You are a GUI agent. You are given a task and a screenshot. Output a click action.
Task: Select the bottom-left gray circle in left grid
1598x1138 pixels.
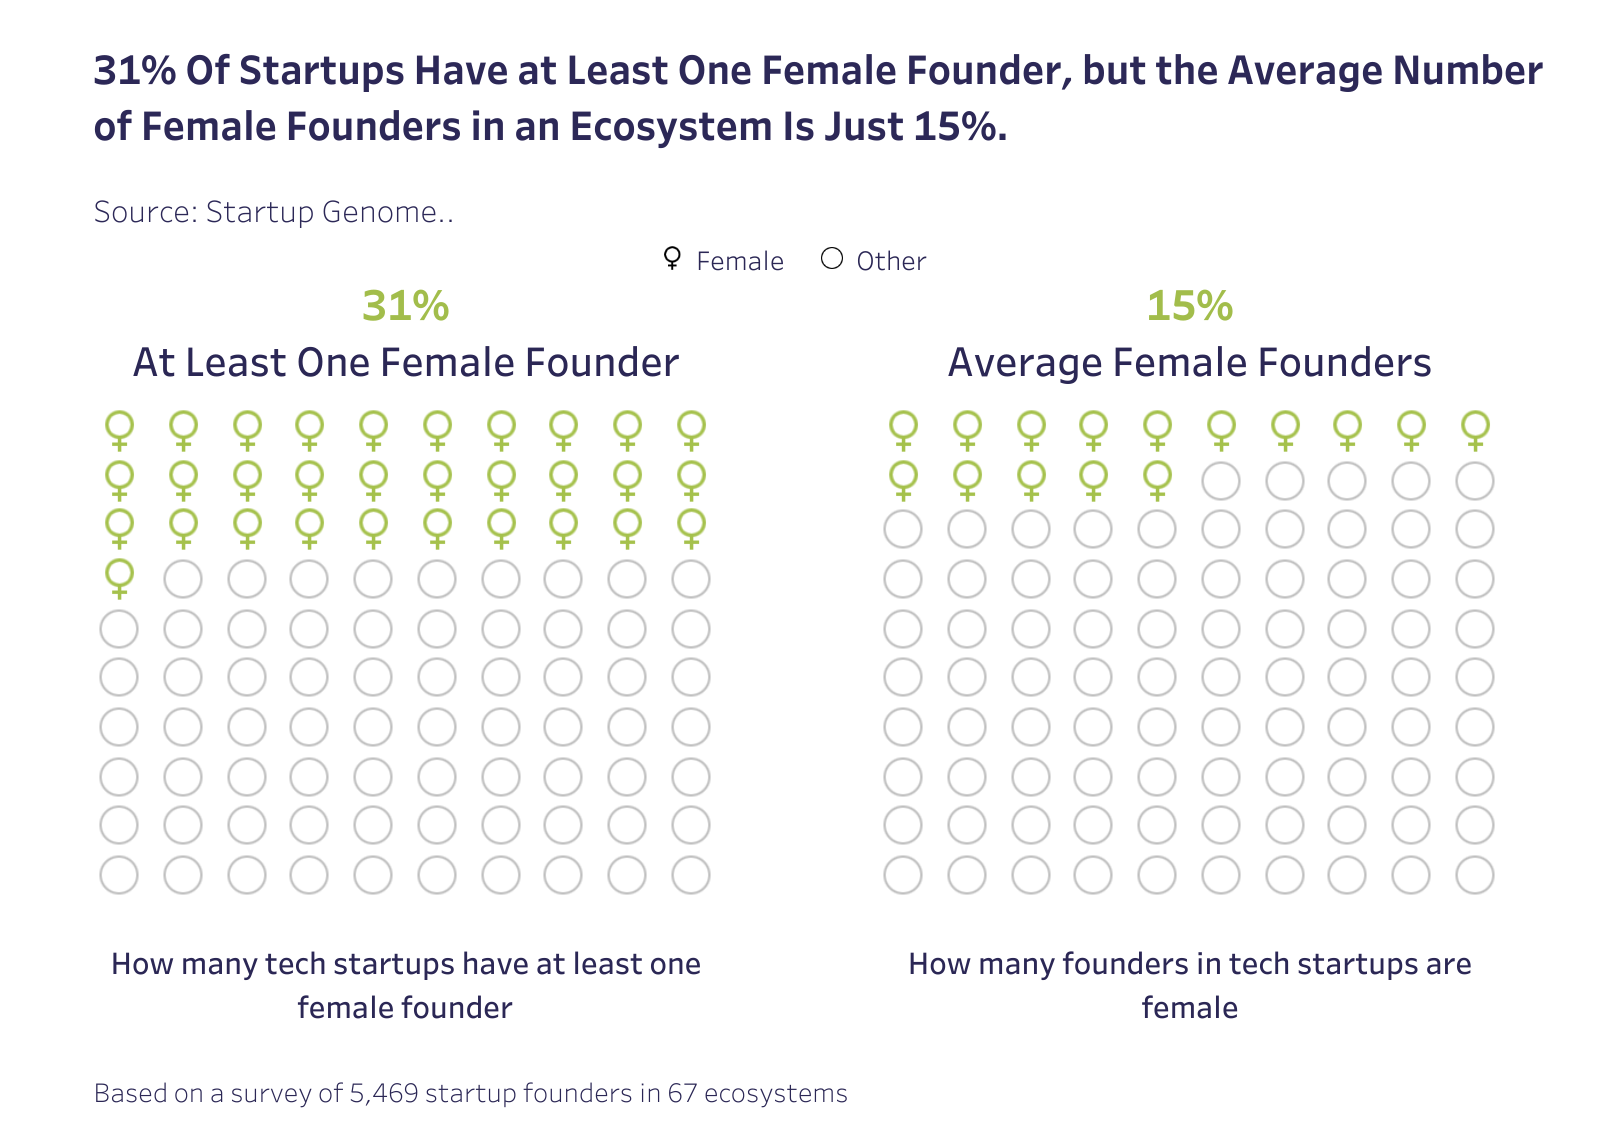coord(119,875)
